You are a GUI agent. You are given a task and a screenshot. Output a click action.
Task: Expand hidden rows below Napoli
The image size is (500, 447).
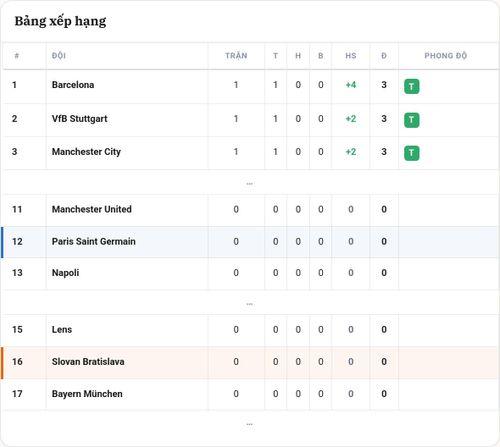249,304
